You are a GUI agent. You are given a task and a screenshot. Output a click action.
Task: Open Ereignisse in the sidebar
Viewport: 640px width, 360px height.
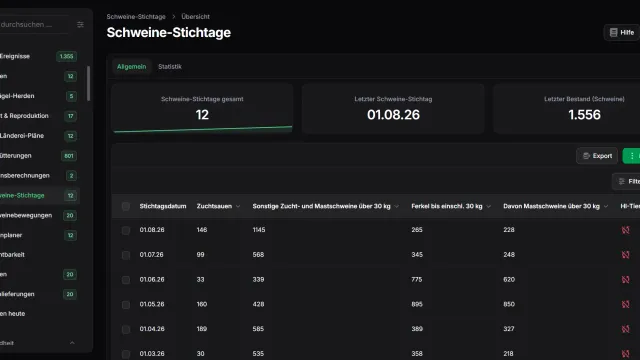tap(39, 56)
